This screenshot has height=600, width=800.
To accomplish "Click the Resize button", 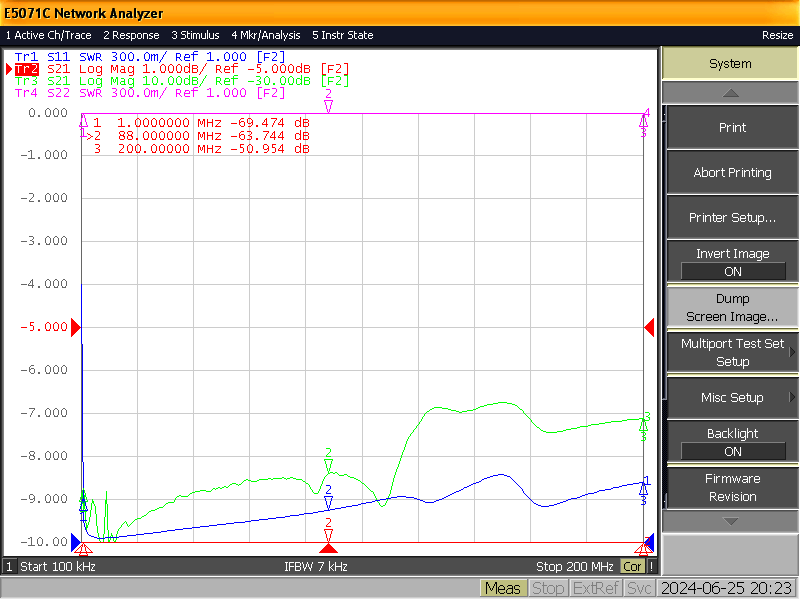I will click(x=777, y=35).
